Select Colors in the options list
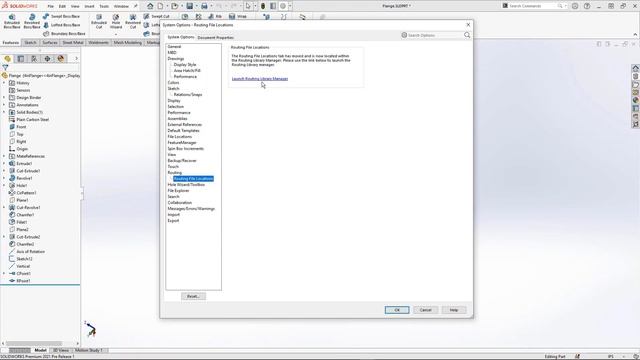Viewport: 640px width, 360px height. 173,83
